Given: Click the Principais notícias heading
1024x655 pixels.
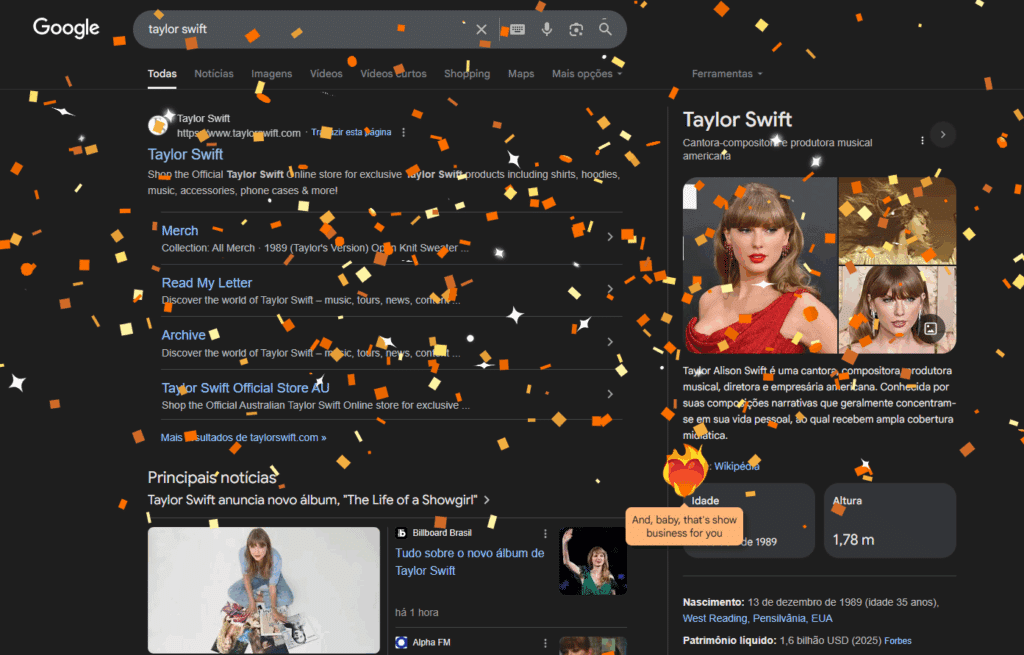Looking at the screenshot, I should coord(212,477).
